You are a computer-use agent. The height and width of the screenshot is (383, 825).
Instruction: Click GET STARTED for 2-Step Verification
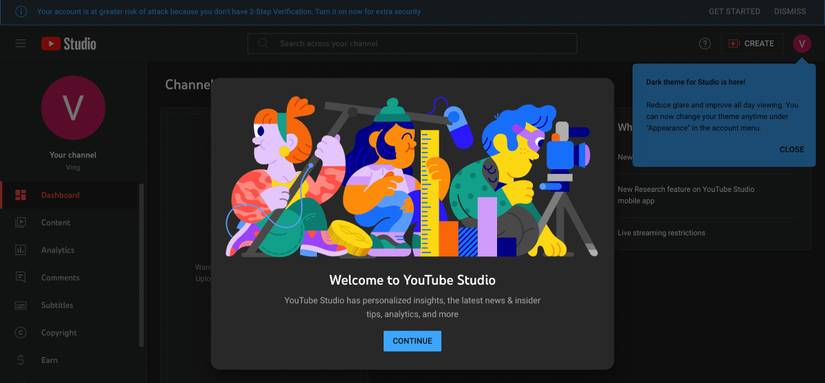(734, 11)
